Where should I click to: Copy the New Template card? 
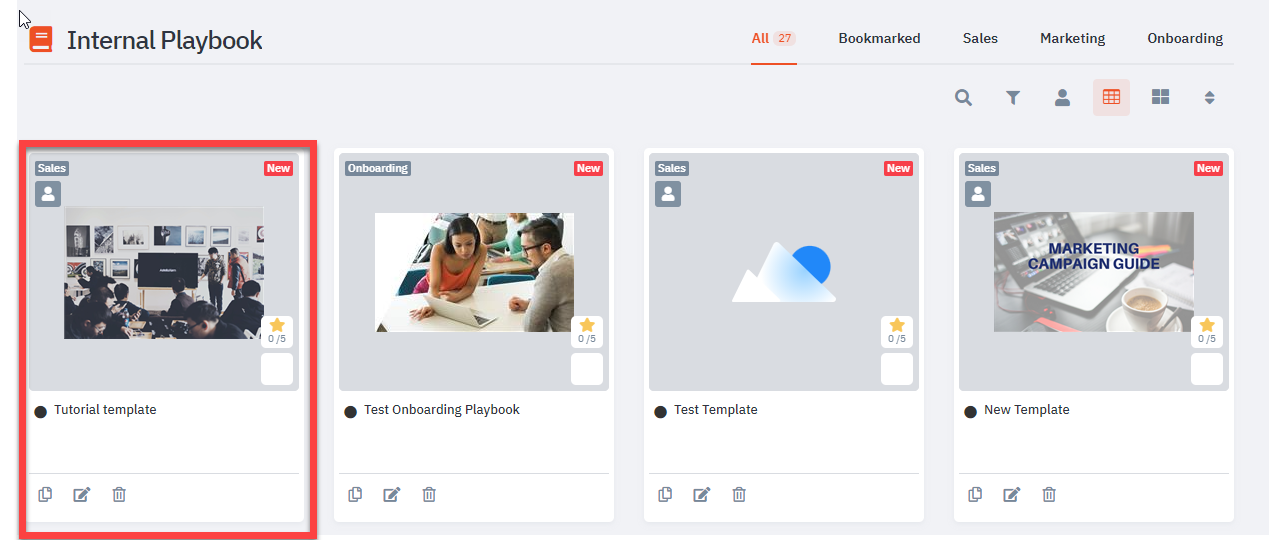(975, 494)
